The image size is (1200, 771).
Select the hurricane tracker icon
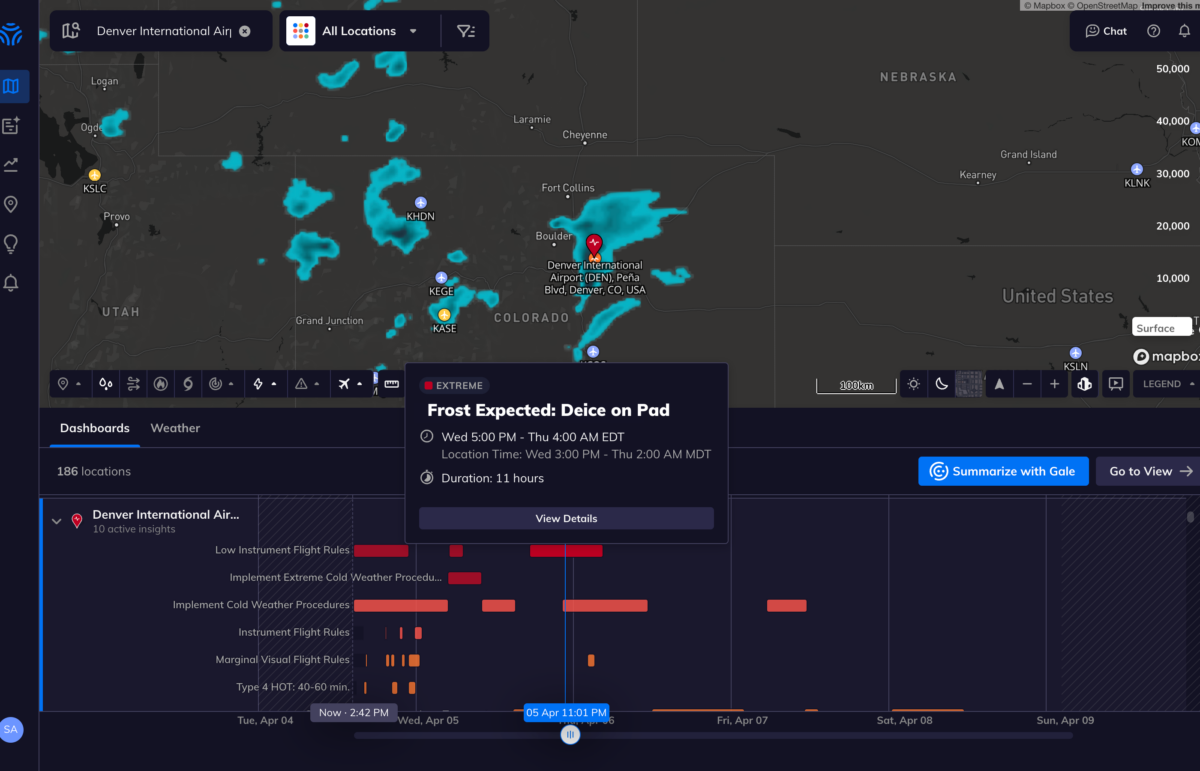click(x=187, y=384)
